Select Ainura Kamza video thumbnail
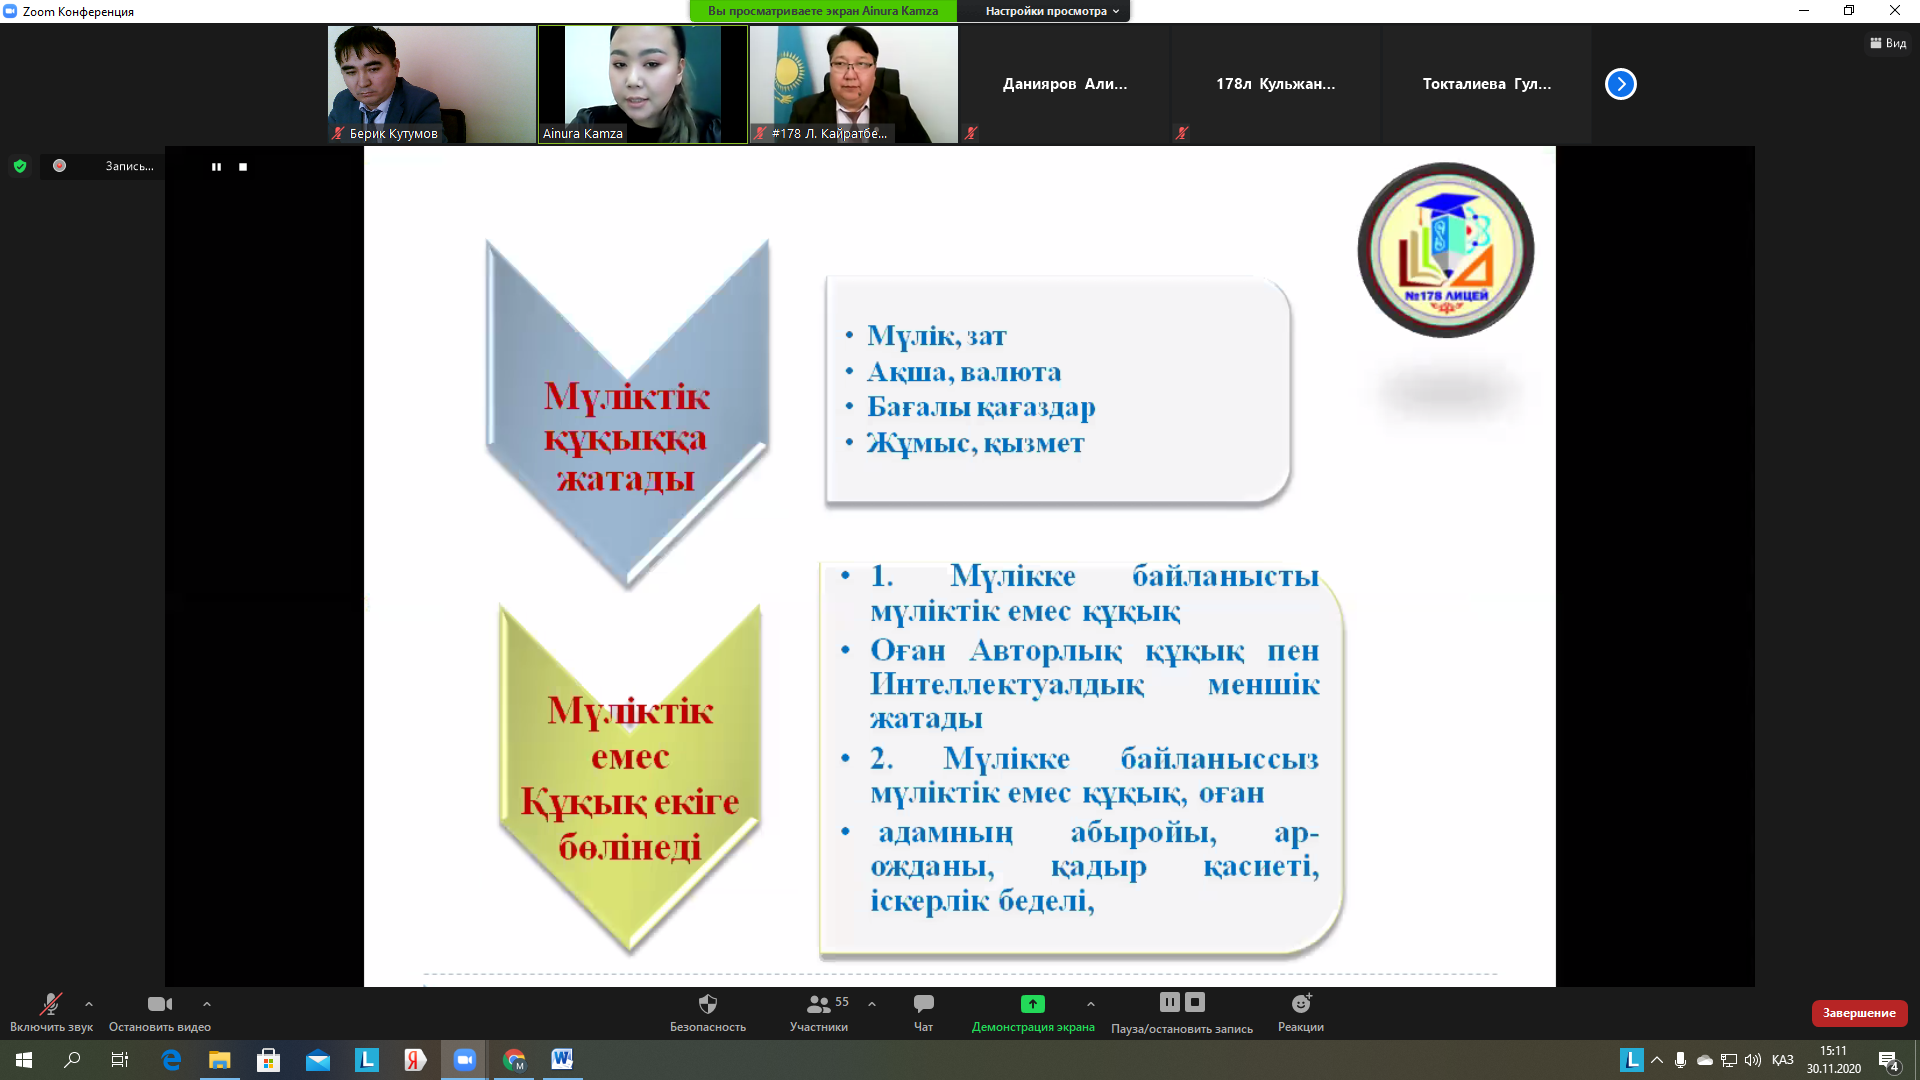The width and height of the screenshot is (1920, 1080). click(x=642, y=84)
